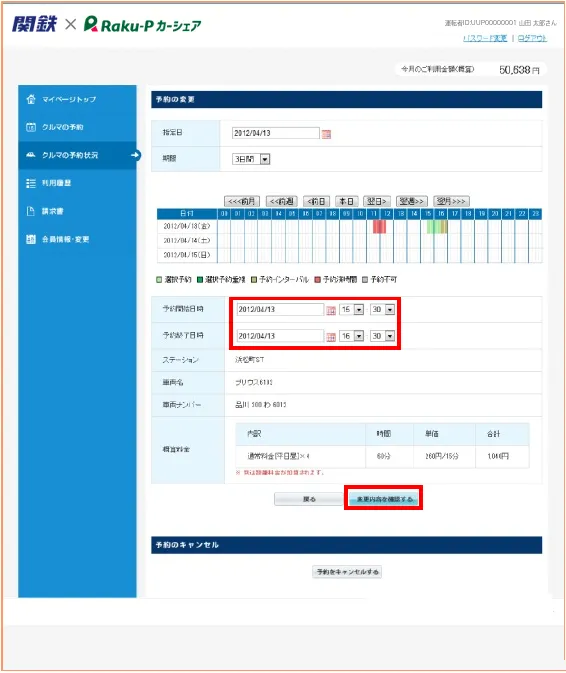Click the 戻る button
The height and width of the screenshot is (673, 566).
(x=309, y=499)
